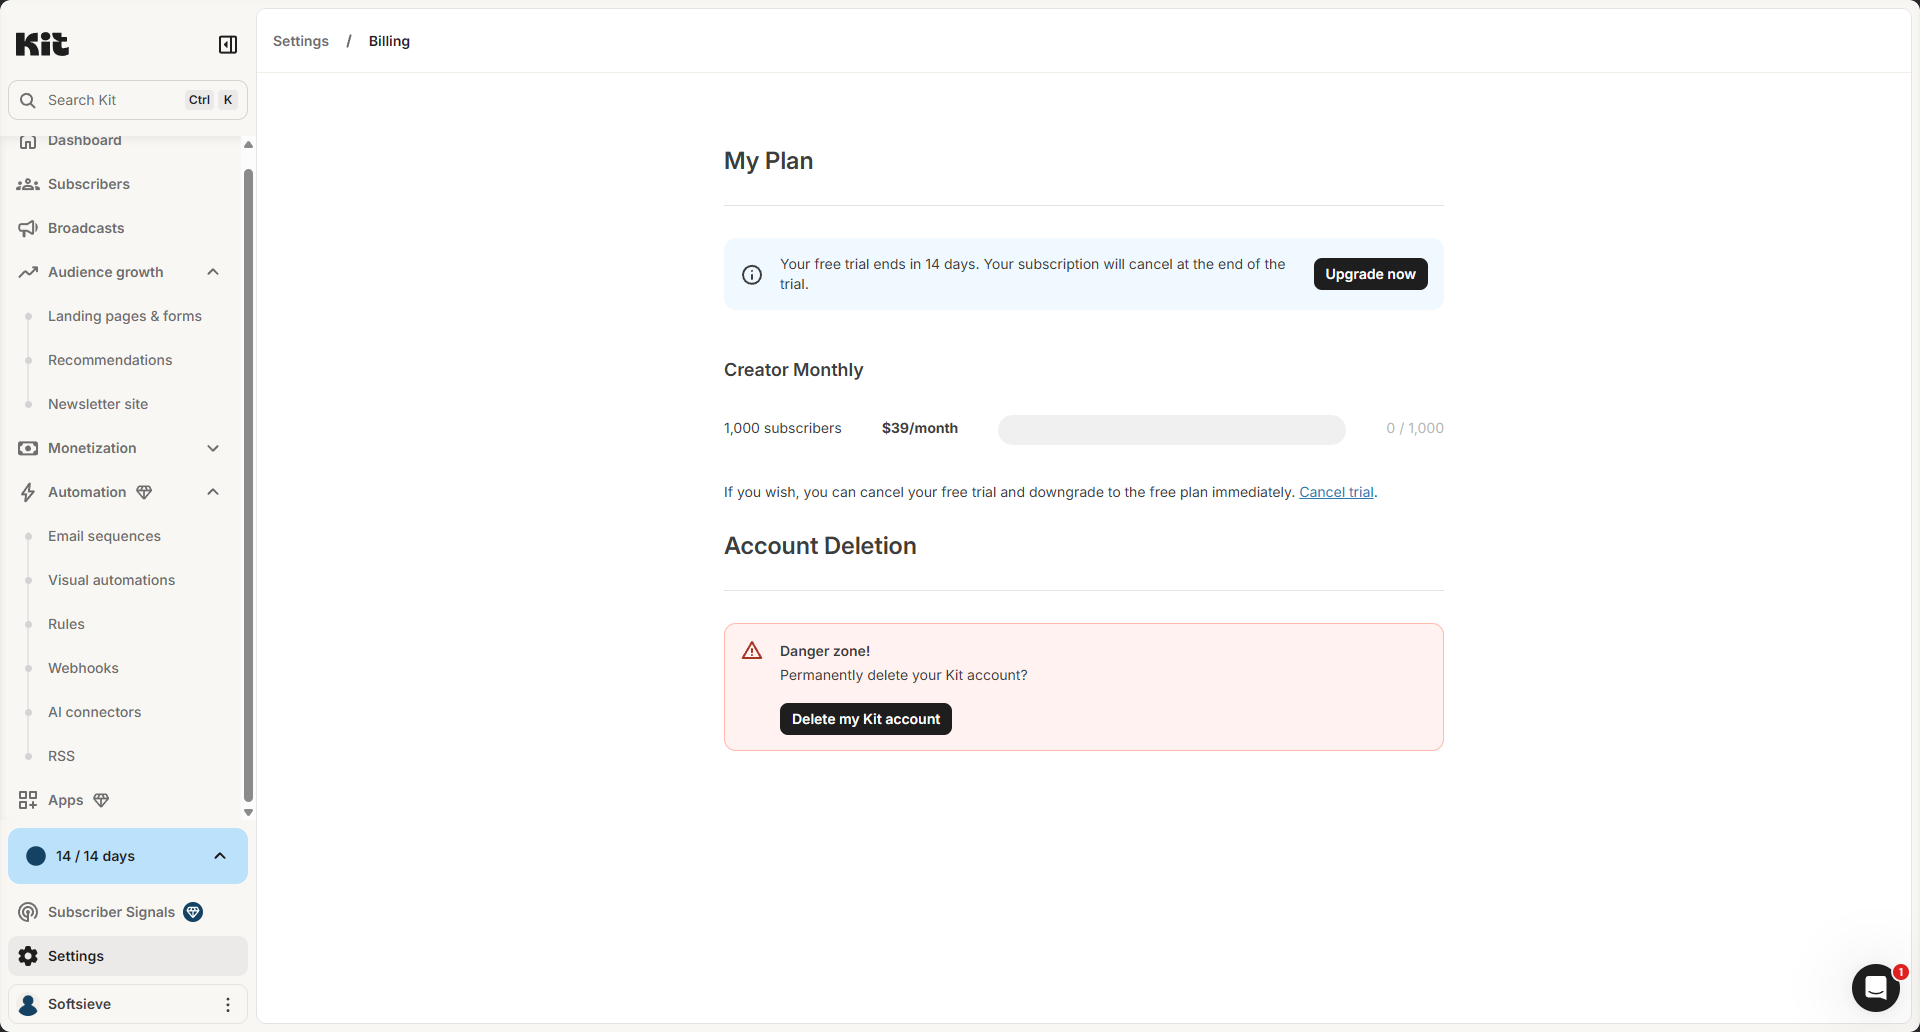Click the info icon in trial notice
Image resolution: width=1920 pixels, height=1032 pixels.
[752, 274]
